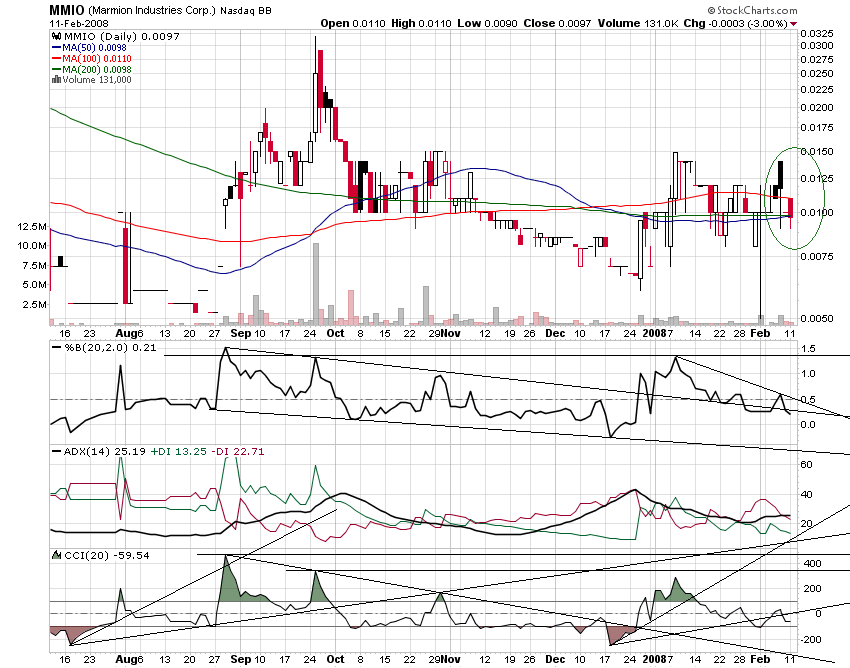Click the largest late-September volume bar

click(x=316, y=284)
